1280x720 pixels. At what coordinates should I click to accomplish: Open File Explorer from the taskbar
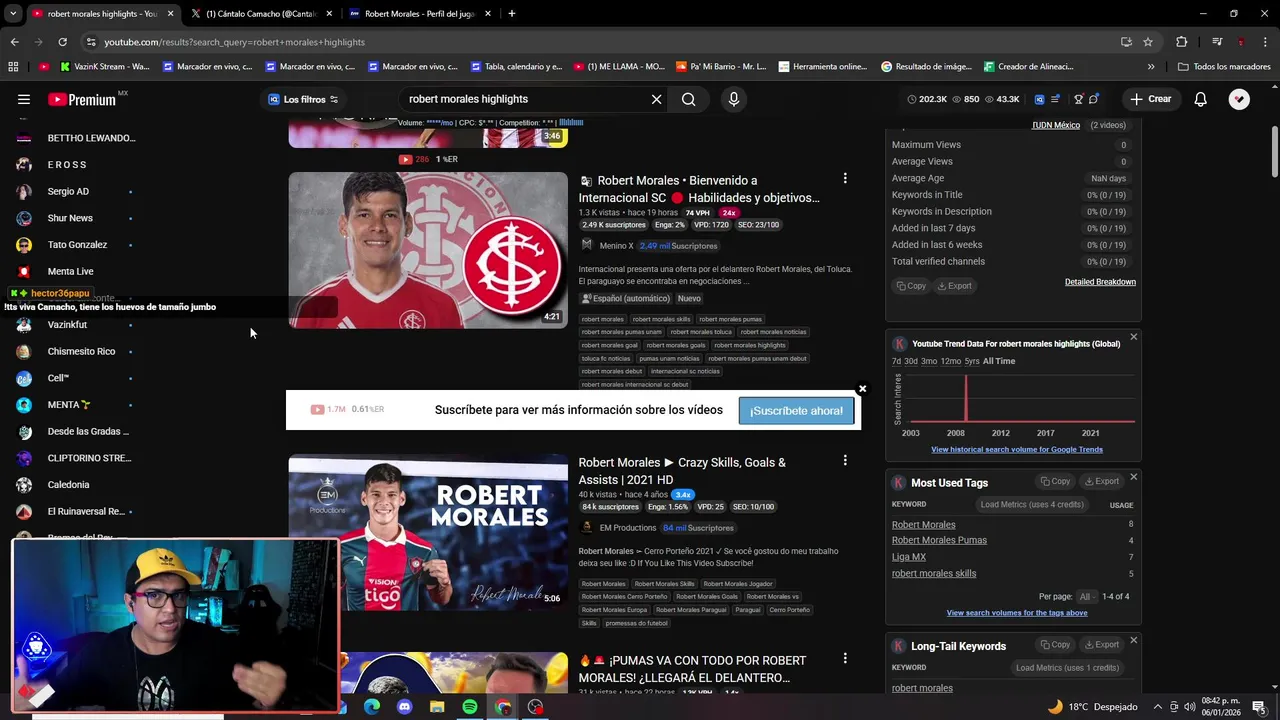coord(437,707)
